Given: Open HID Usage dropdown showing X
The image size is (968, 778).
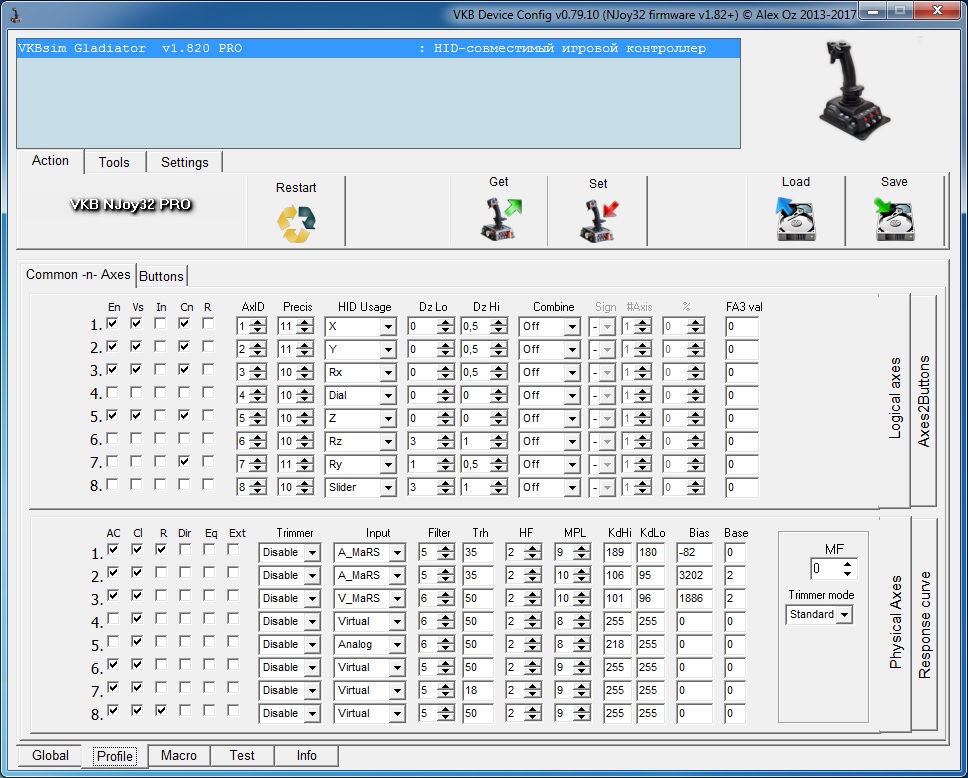Looking at the screenshot, I should (361, 327).
